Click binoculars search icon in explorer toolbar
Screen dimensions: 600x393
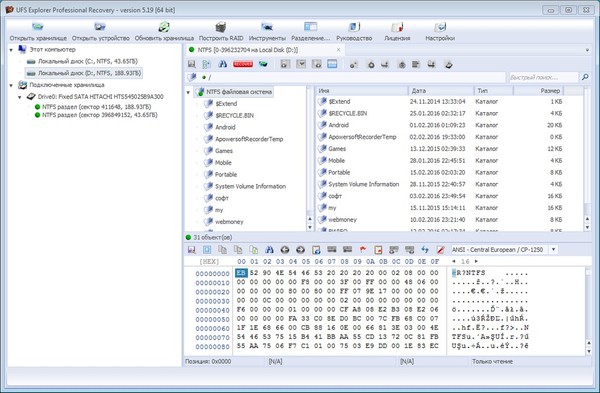[x=223, y=64]
